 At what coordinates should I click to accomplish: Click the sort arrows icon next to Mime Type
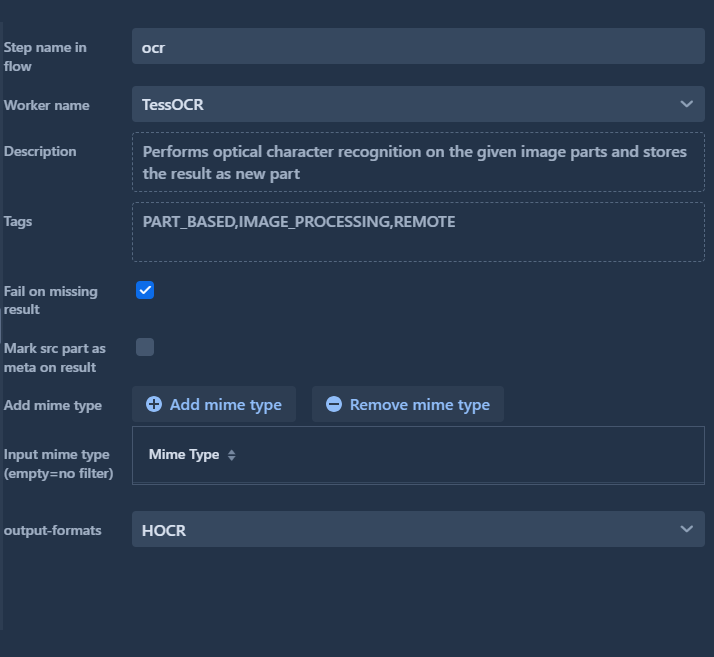pos(231,455)
